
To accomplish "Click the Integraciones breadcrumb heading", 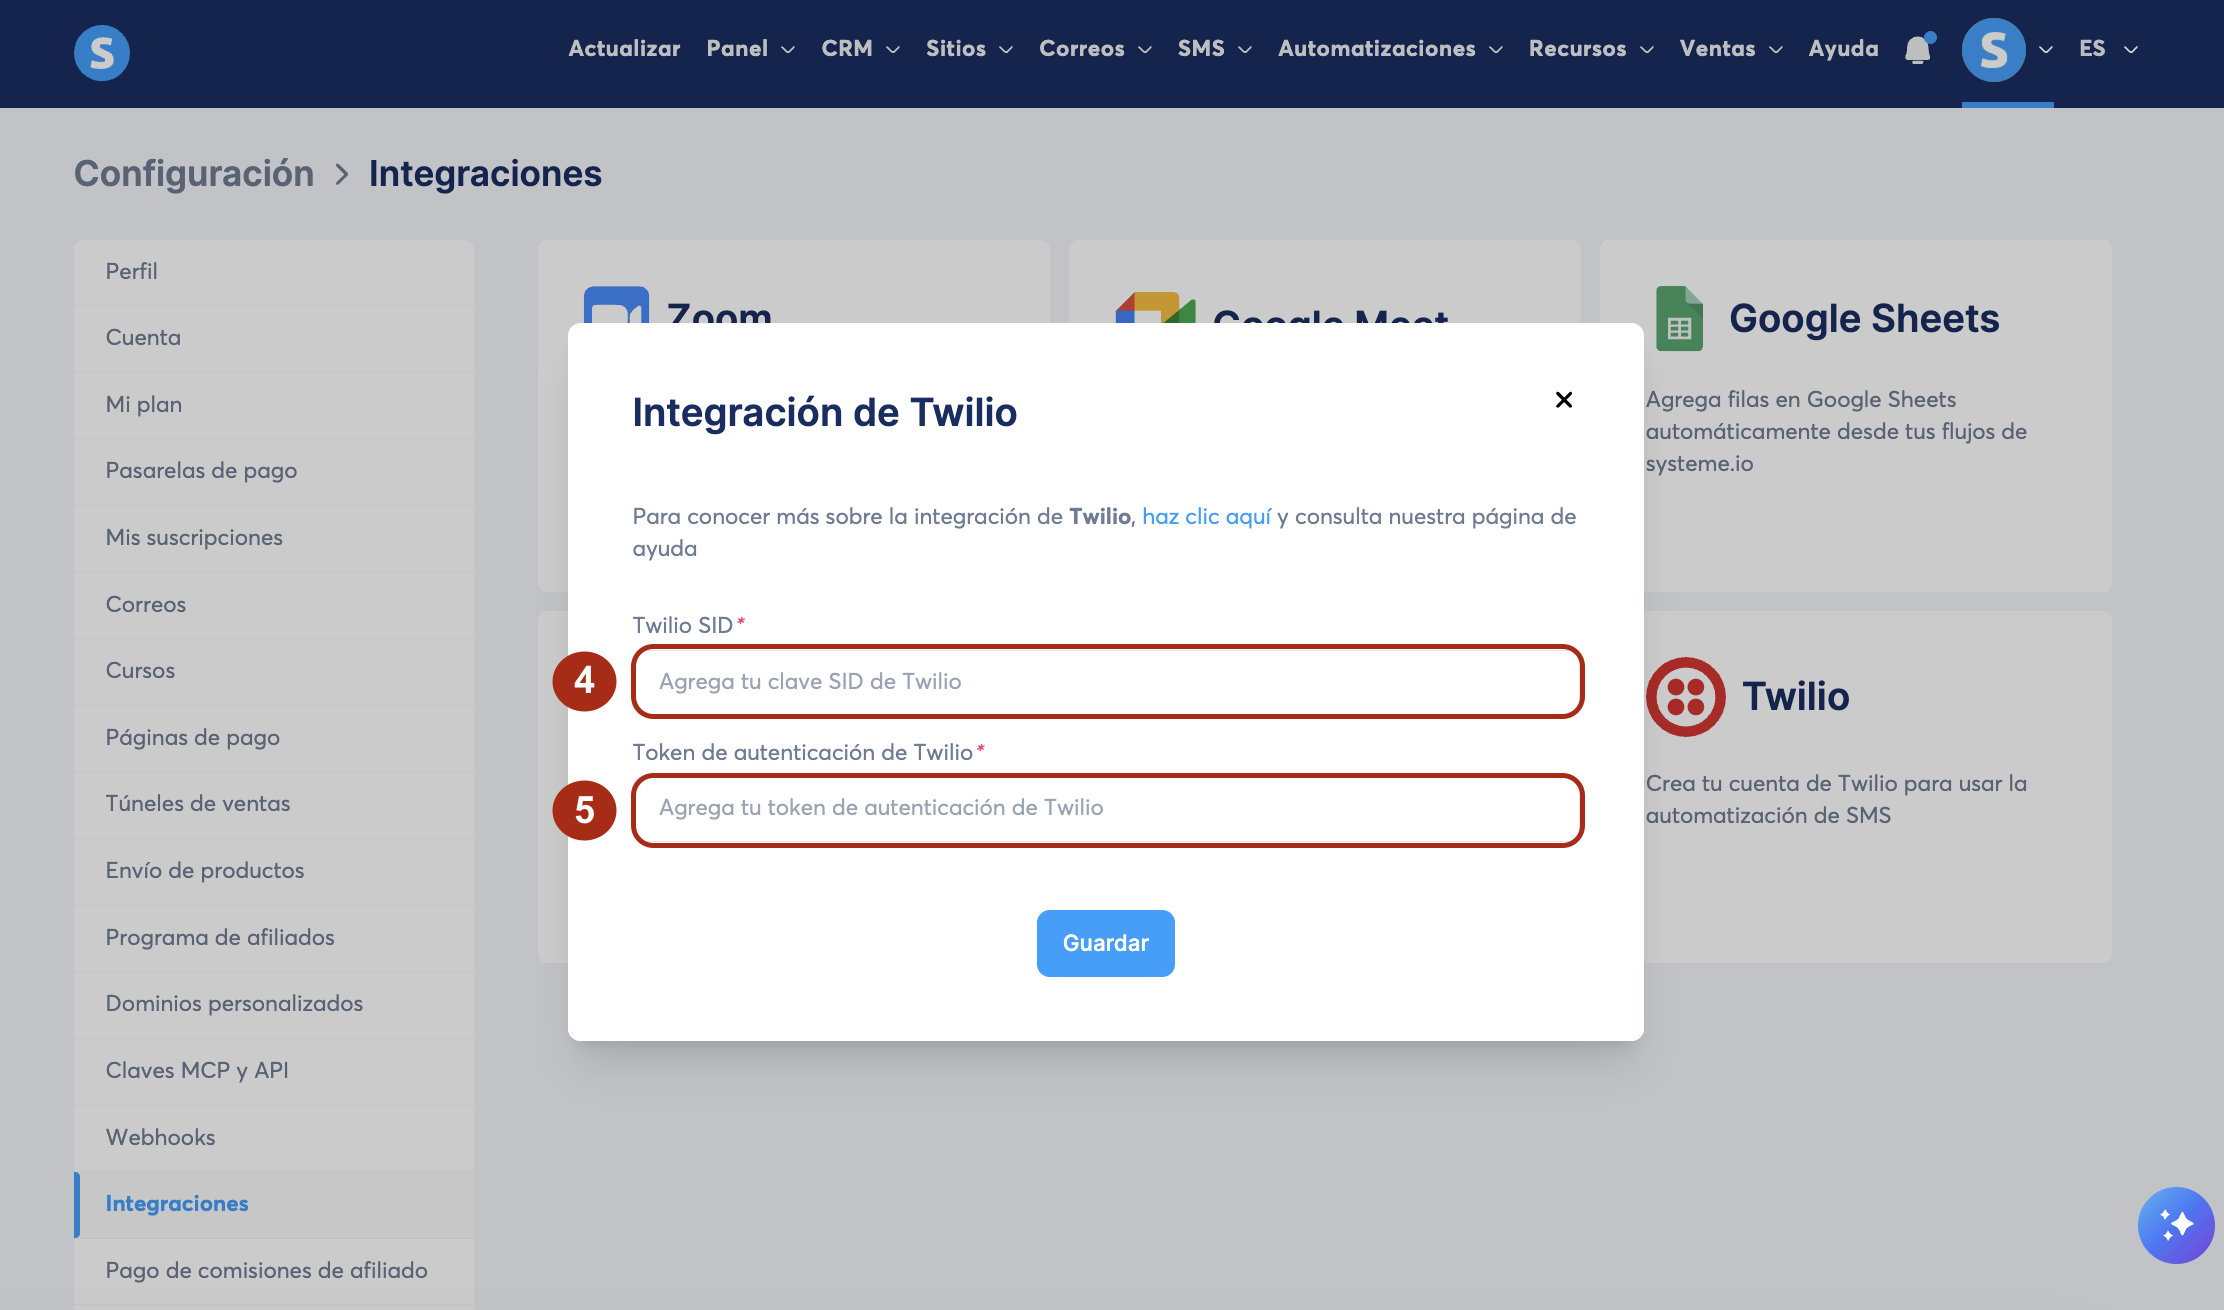I will coord(485,174).
